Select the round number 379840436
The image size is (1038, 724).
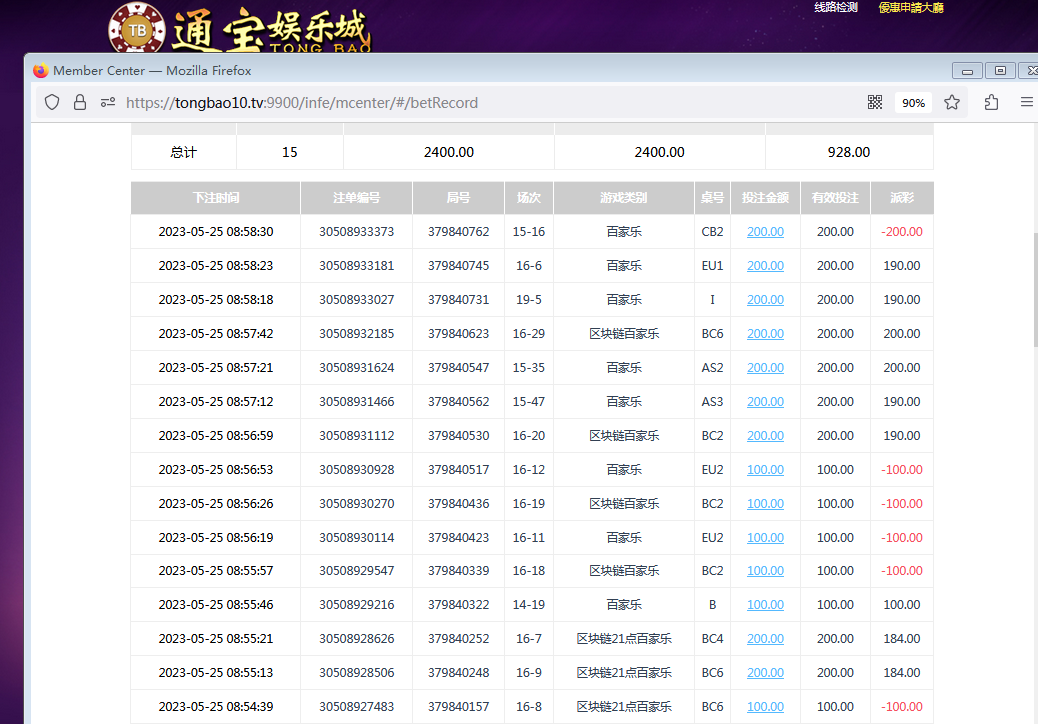(459, 504)
